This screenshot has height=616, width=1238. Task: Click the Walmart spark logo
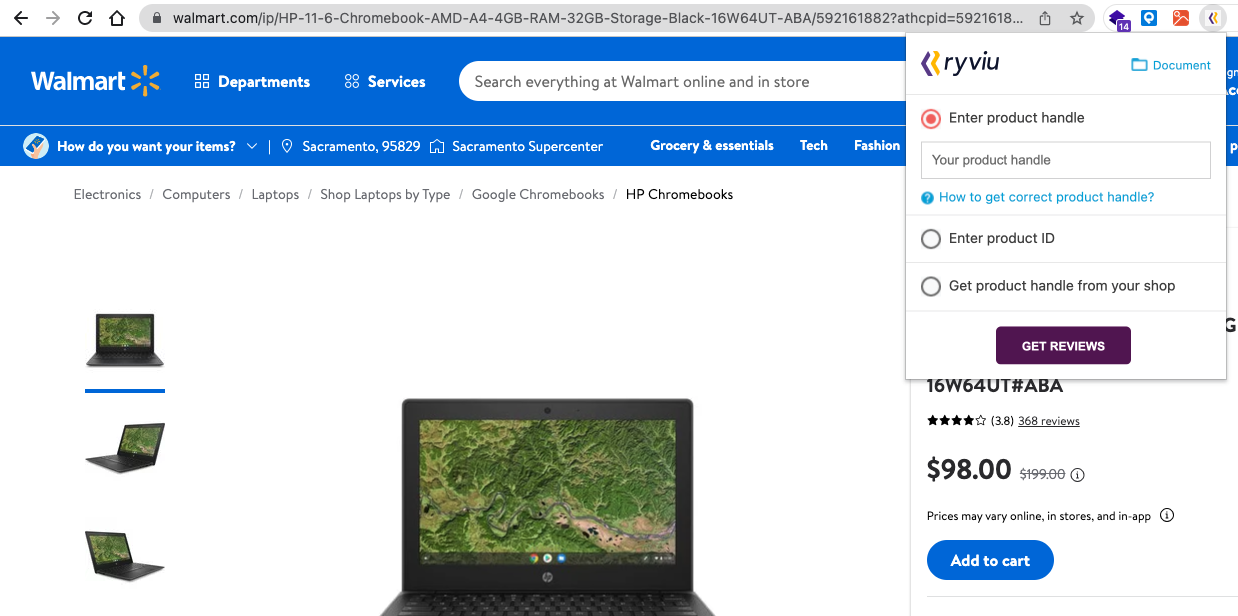click(145, 81)
